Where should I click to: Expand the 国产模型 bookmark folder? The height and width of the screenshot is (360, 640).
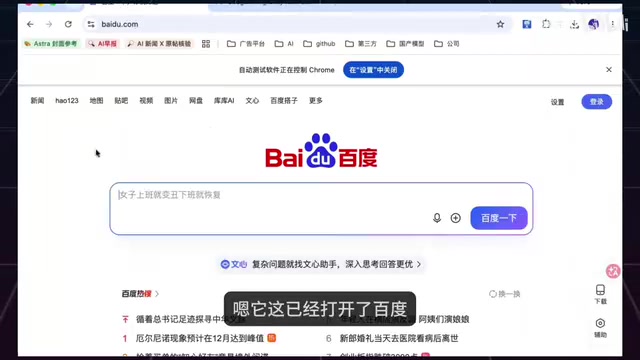click(x=405, y=44)
